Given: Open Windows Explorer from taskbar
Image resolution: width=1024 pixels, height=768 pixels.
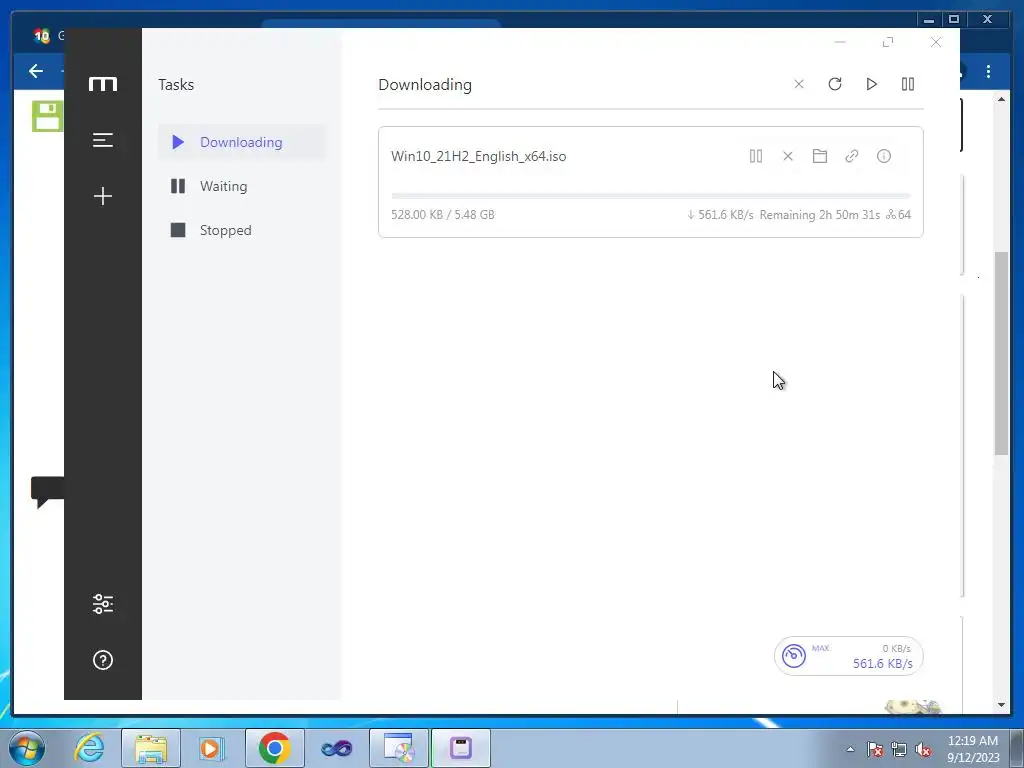Looking at the screenshot, I should (151, 748).
